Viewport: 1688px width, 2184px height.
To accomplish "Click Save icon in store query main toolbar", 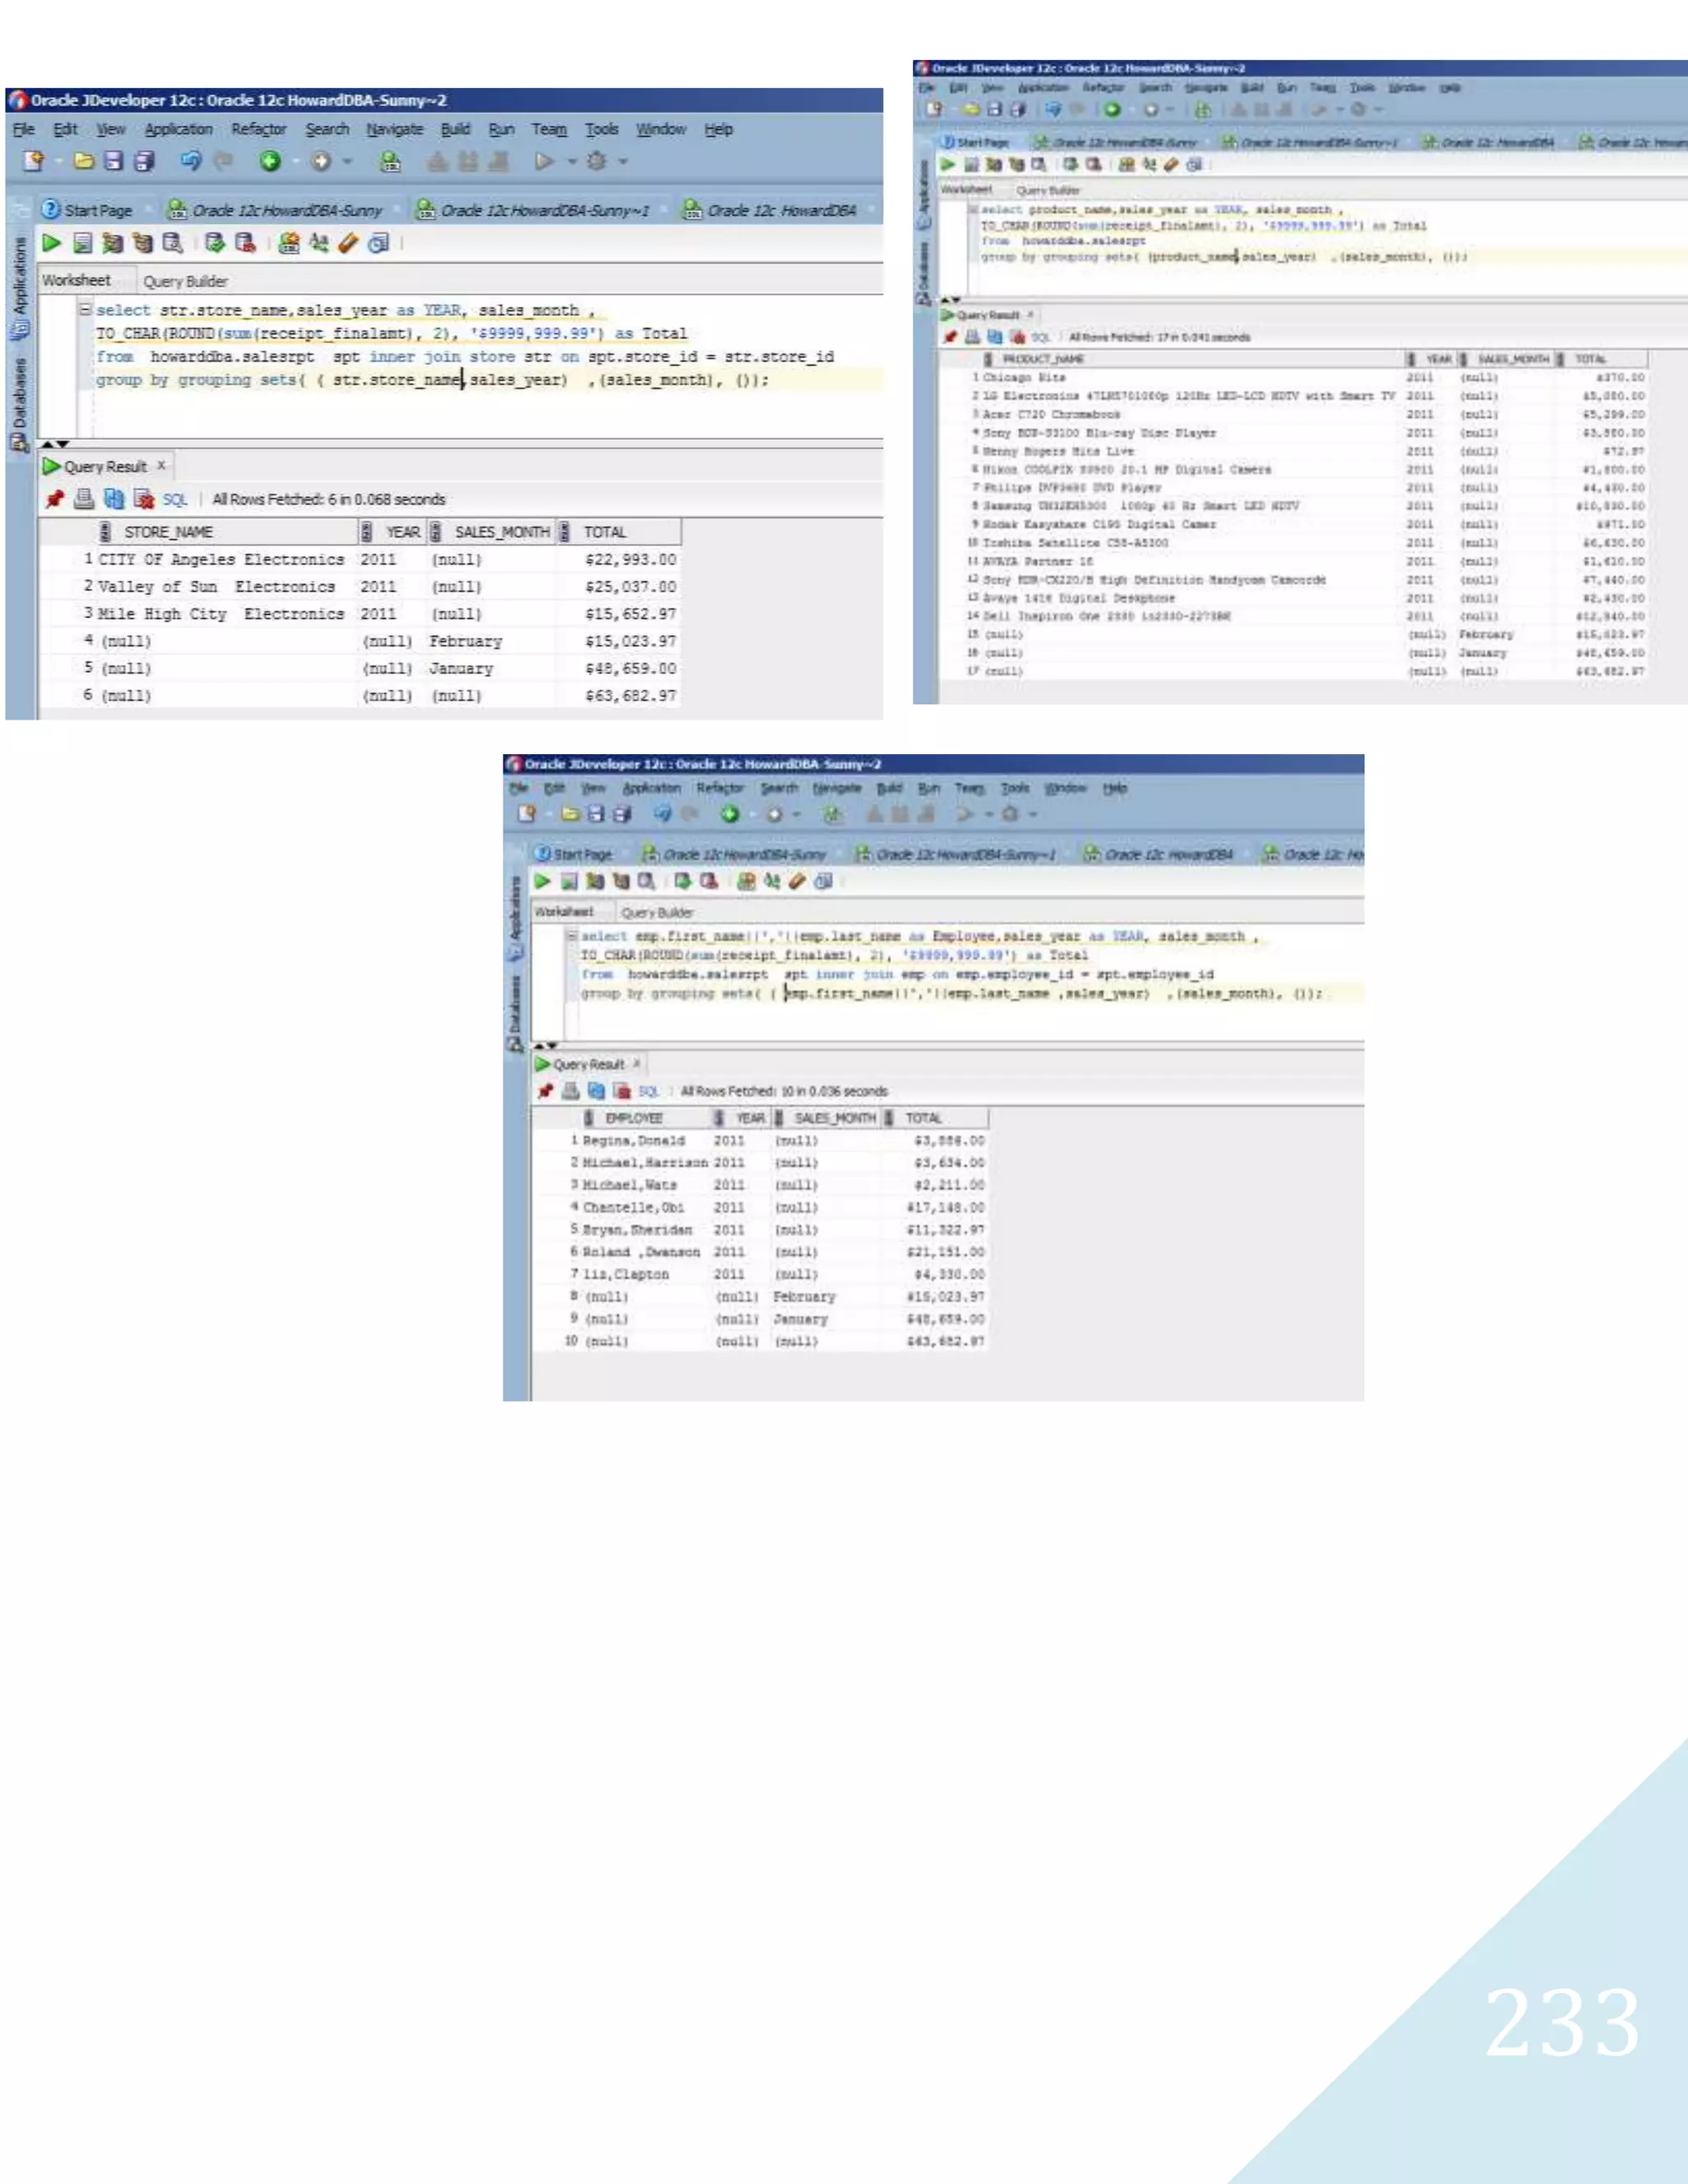I will (x=113, y=161).
